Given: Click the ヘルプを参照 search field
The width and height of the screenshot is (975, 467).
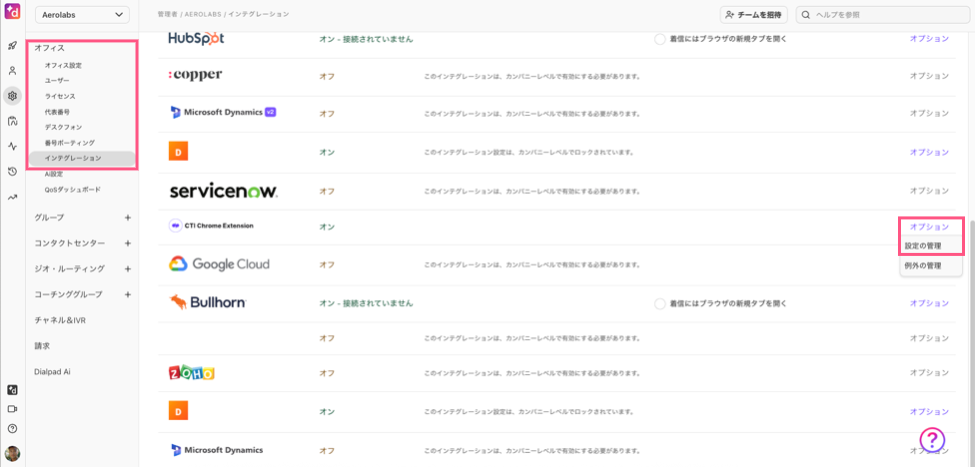Looking at the screenshot, I should [882, 14].
